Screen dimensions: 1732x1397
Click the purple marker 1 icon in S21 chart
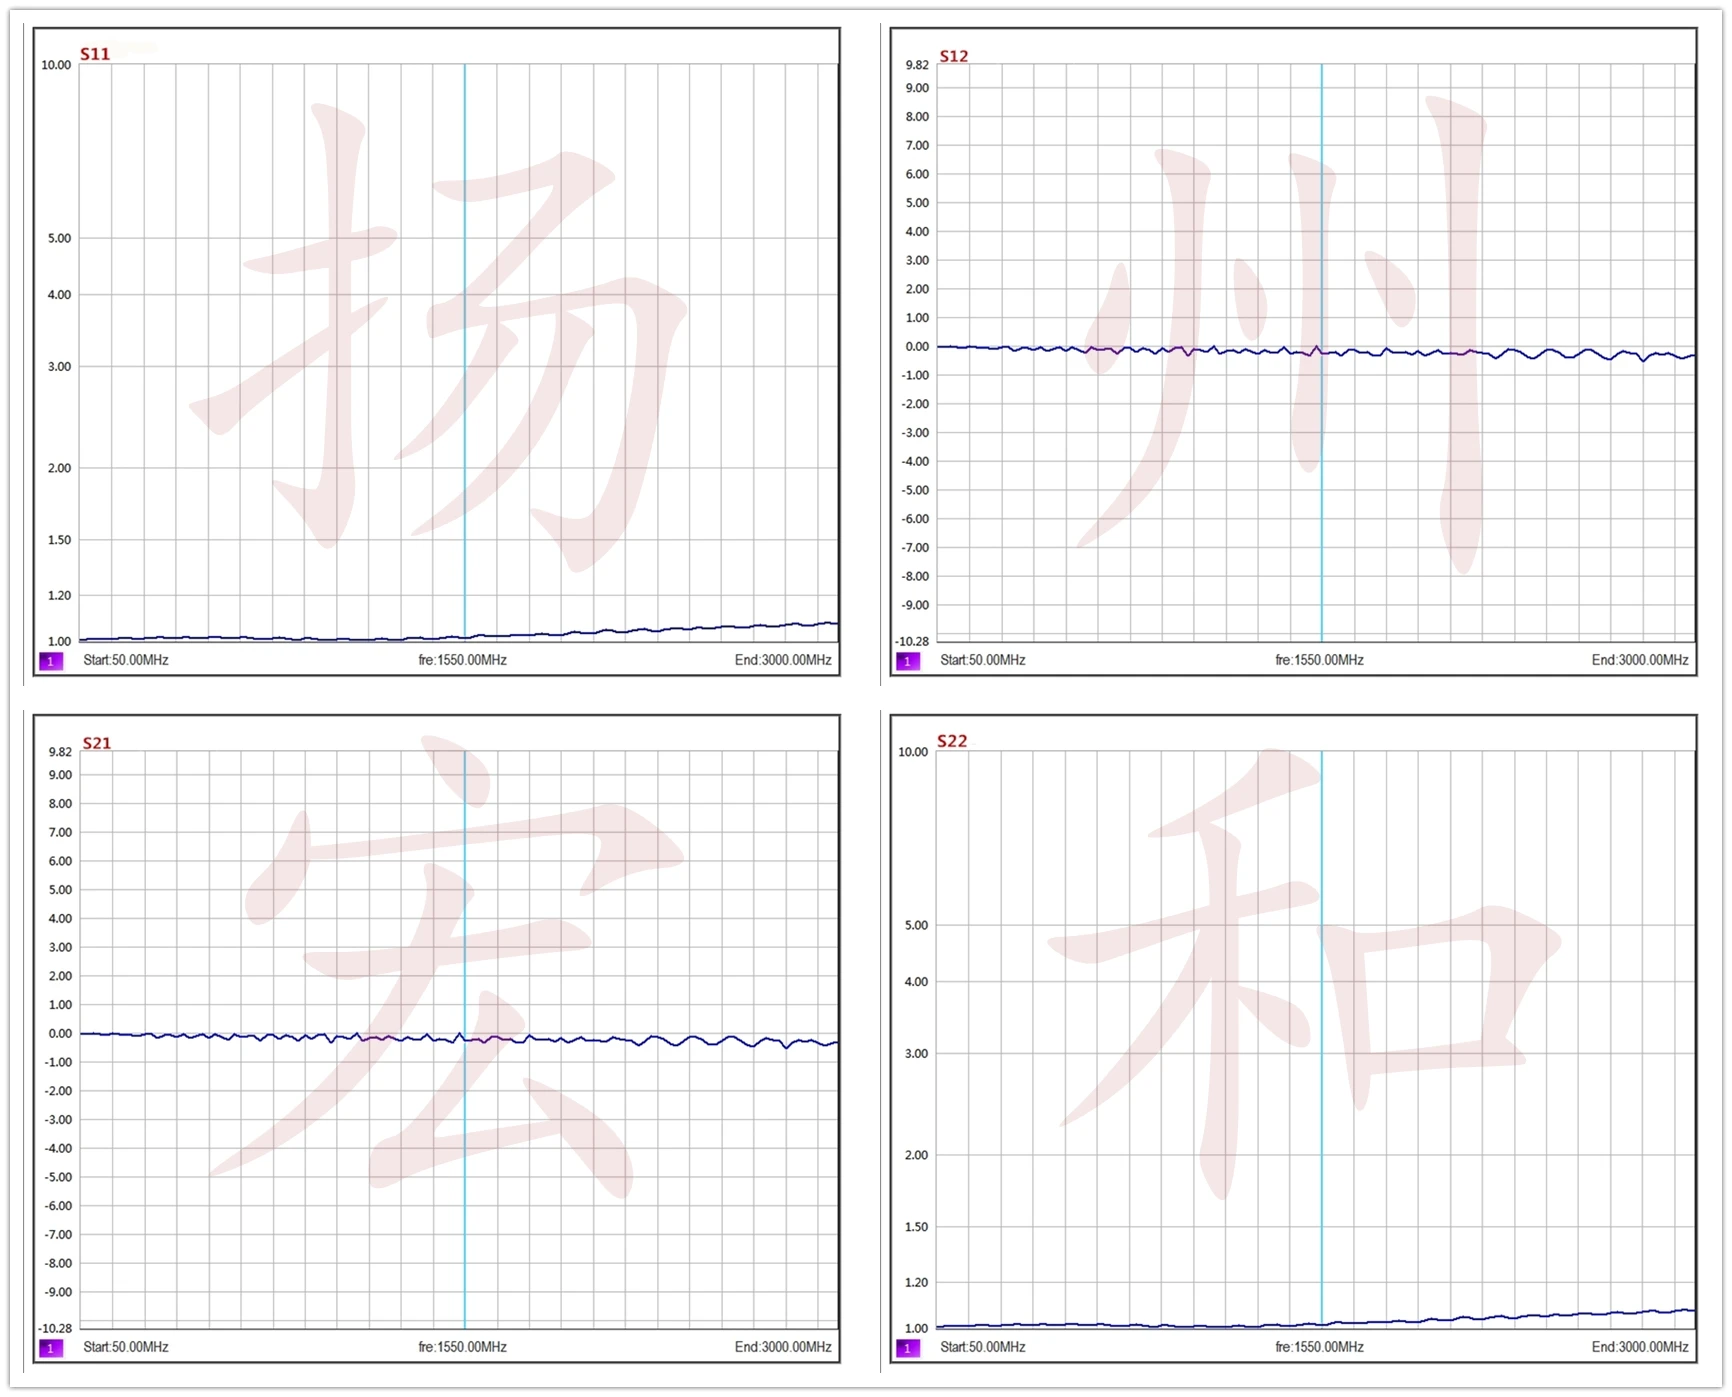tap(51, 1348)
